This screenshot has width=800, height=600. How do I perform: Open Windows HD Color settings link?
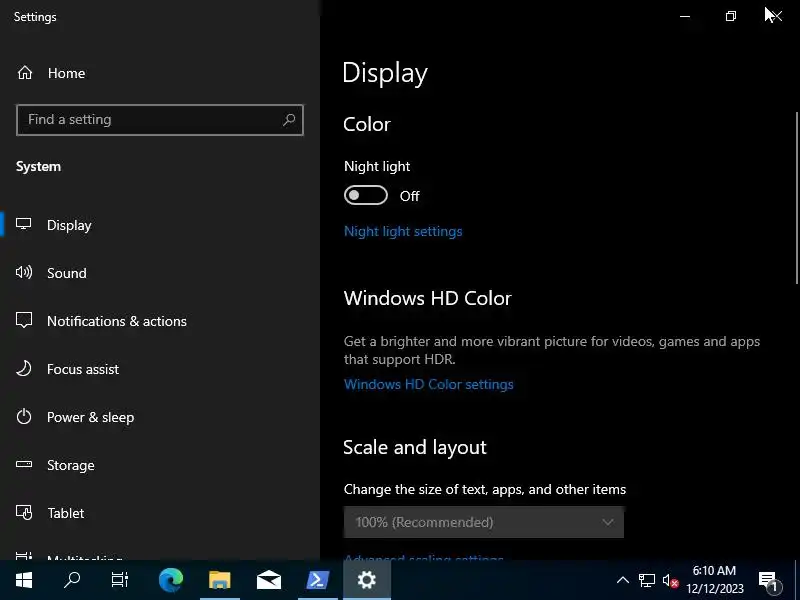[x=429, y=384]
